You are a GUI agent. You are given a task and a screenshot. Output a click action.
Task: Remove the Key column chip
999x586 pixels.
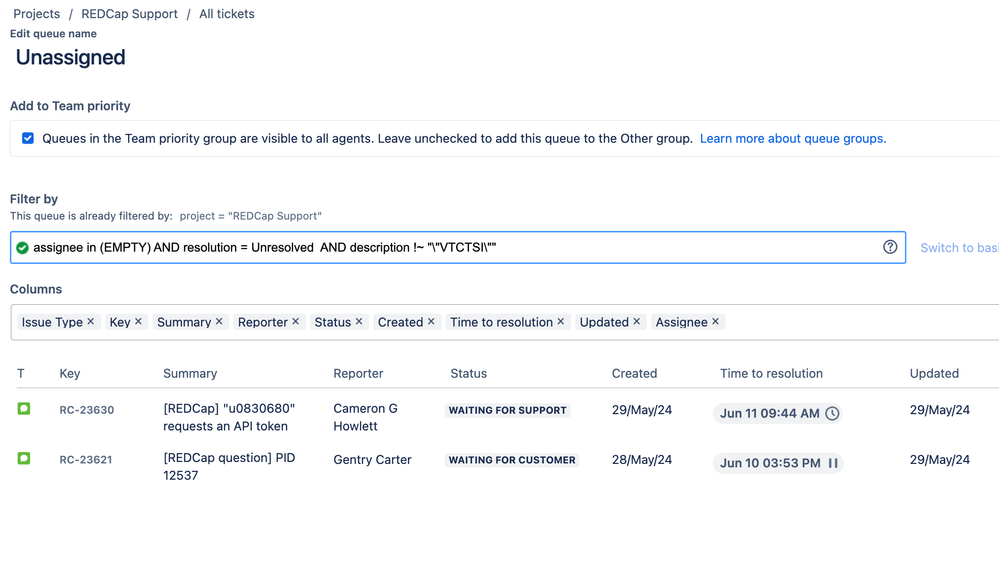[x=138, y=322]
